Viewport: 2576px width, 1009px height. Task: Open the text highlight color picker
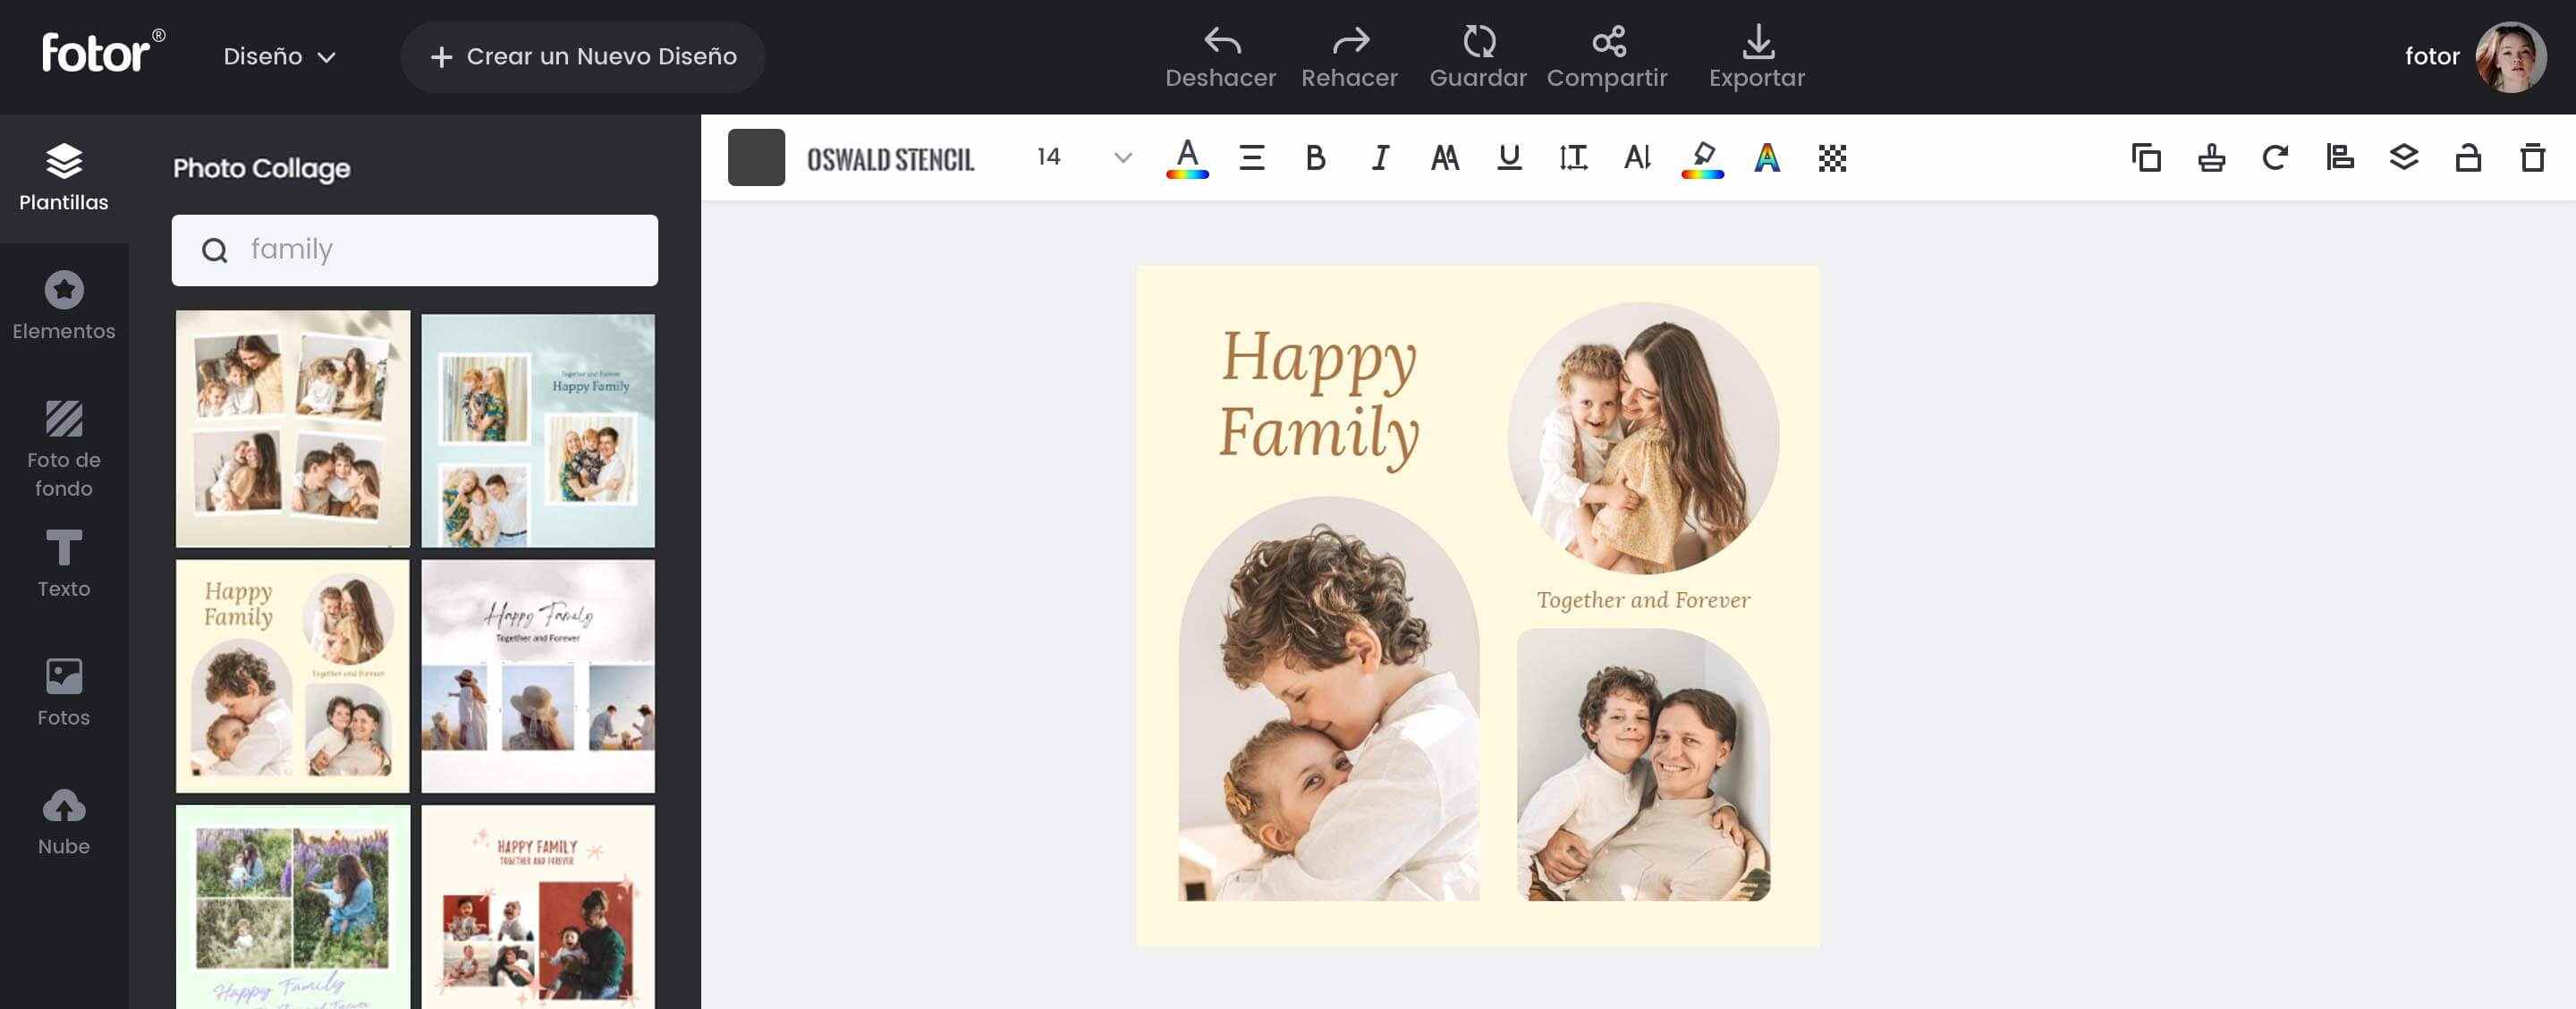pos(1703,159)
